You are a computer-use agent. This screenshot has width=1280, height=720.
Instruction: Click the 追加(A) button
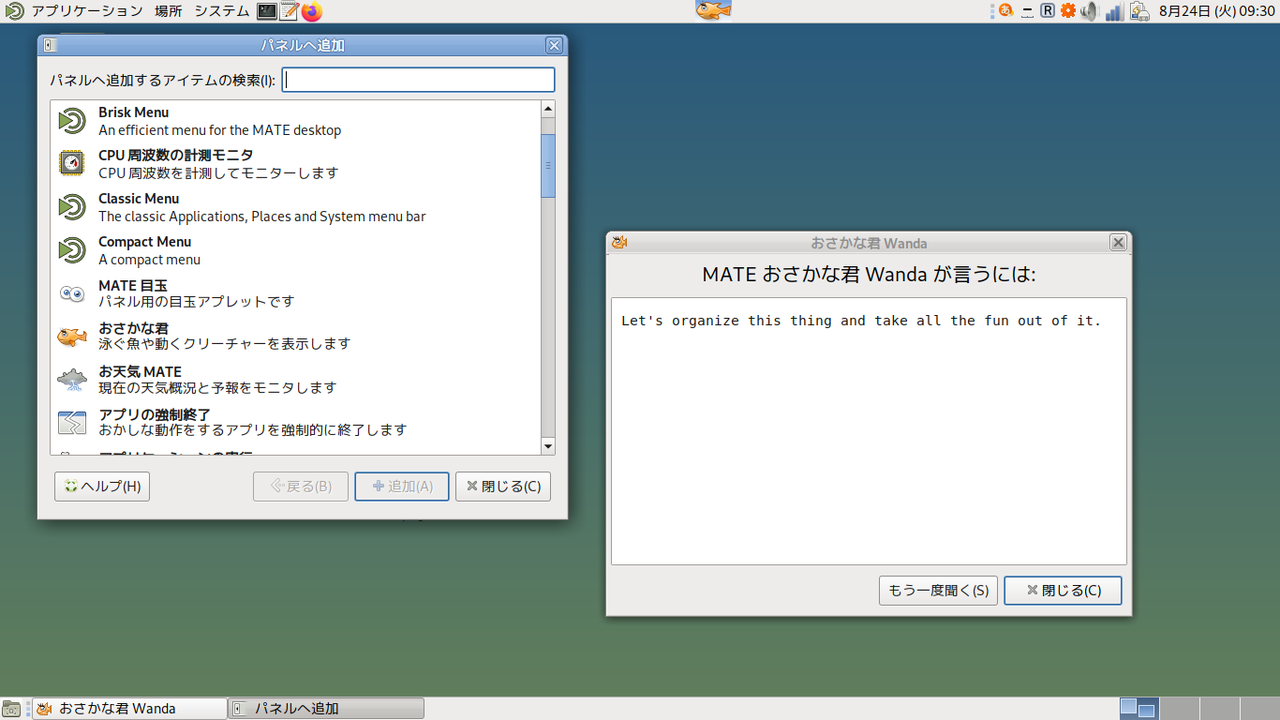click(402, 487)
